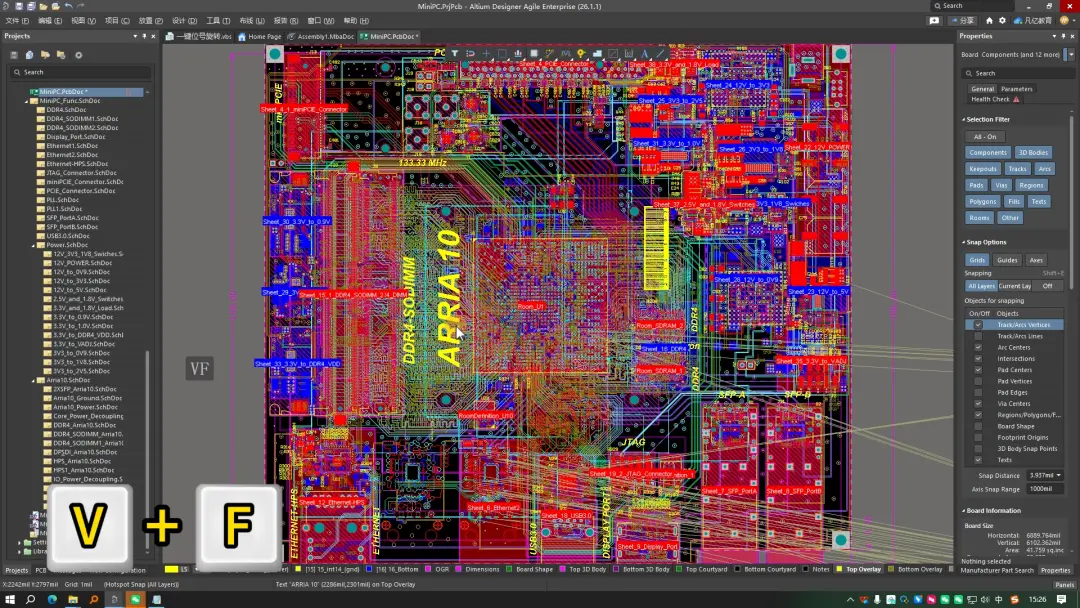Collapse the Arria10.SchDoc tree node
The width and height of the screenshot is (1080, 608).
pos(33,380)
